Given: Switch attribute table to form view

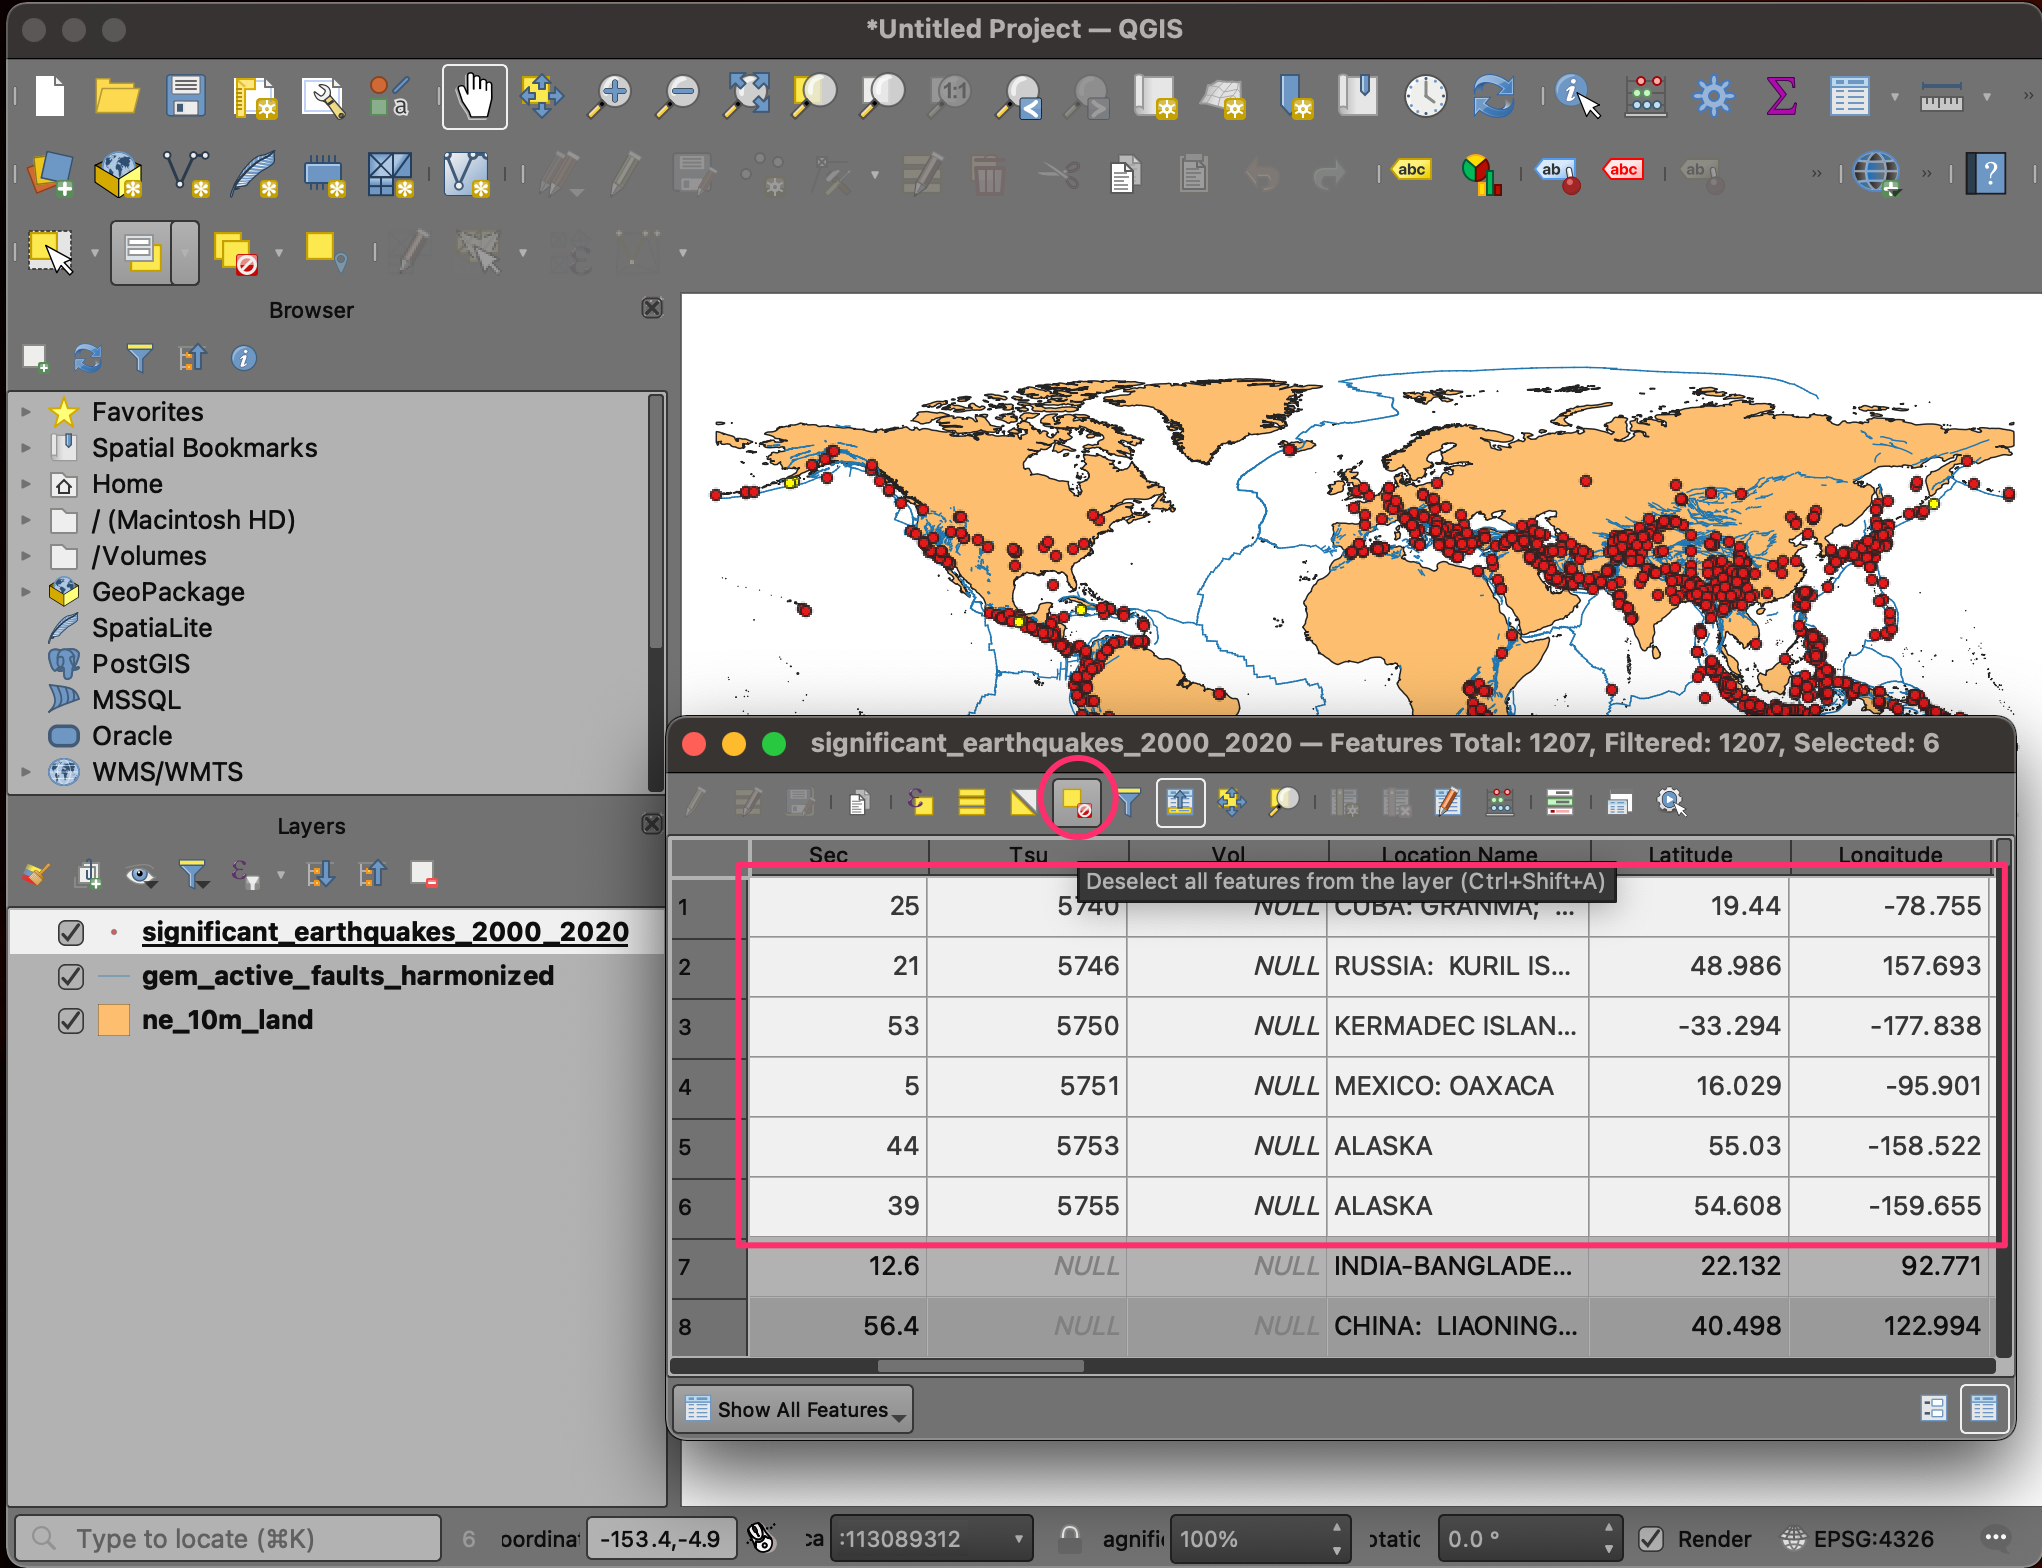Looking at the screenshot, I should pos(1934,1408).
